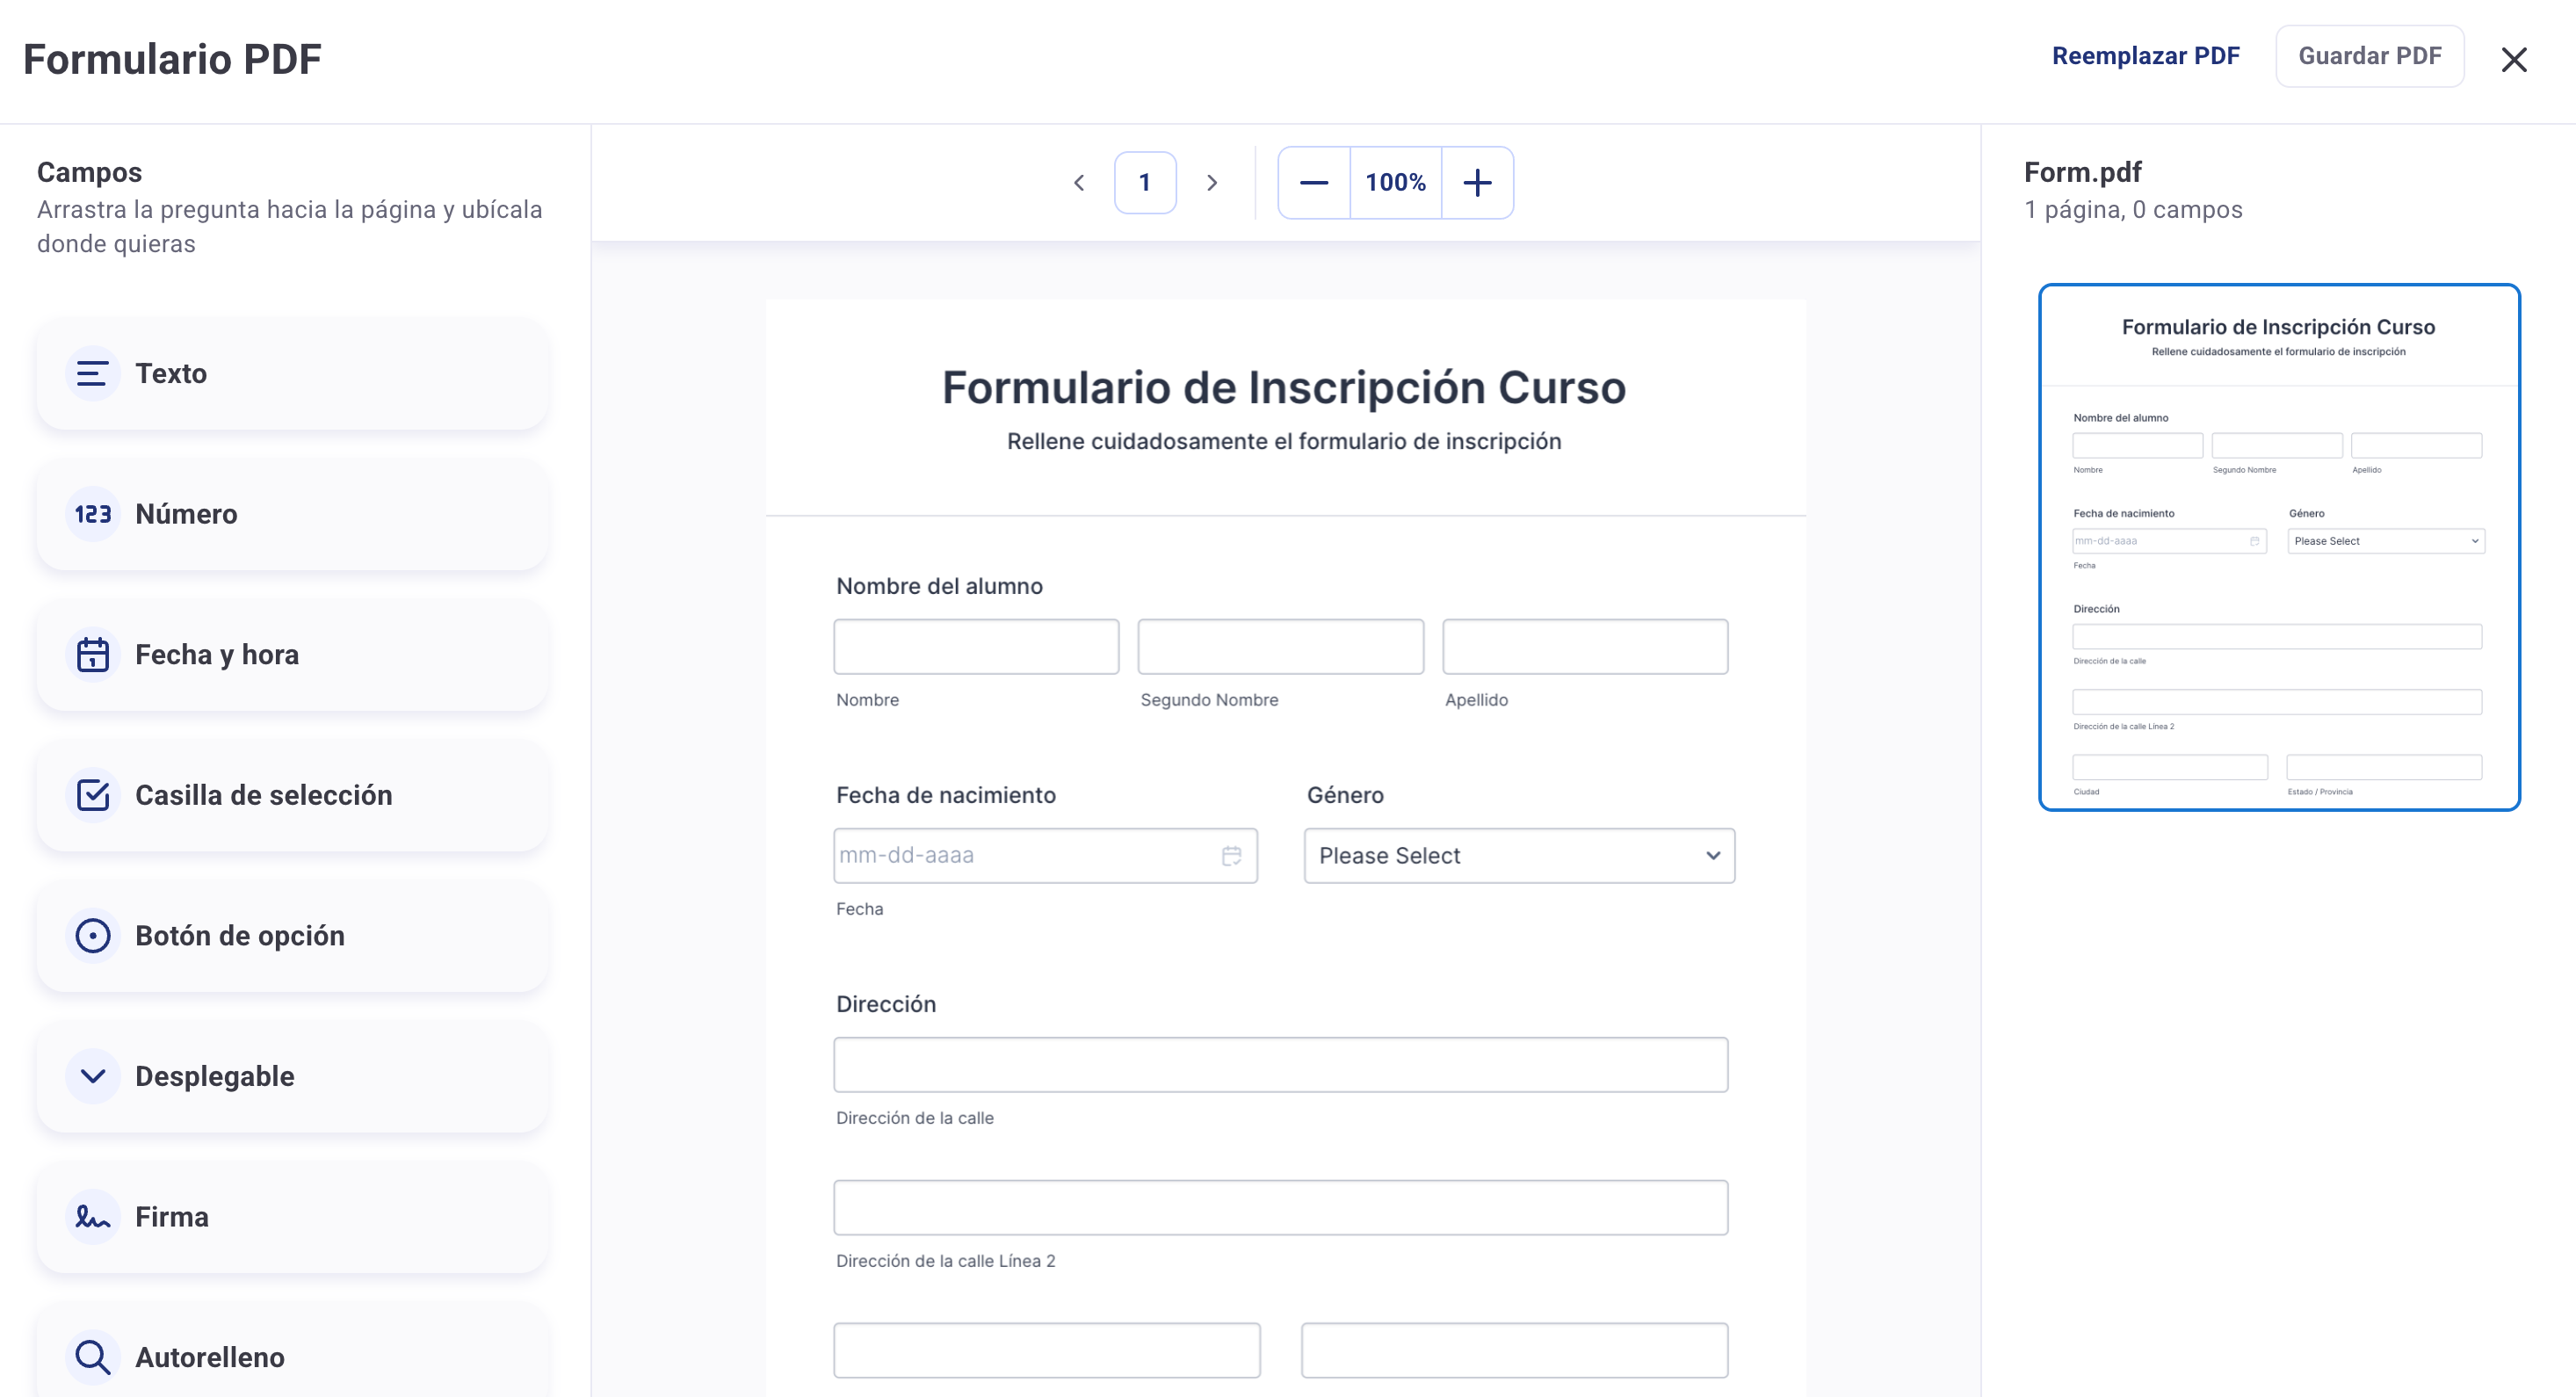The height and width of the screenshot is (1397, 2576).
Task: Zoom in with the plus button
Action: click(1477, 183)
